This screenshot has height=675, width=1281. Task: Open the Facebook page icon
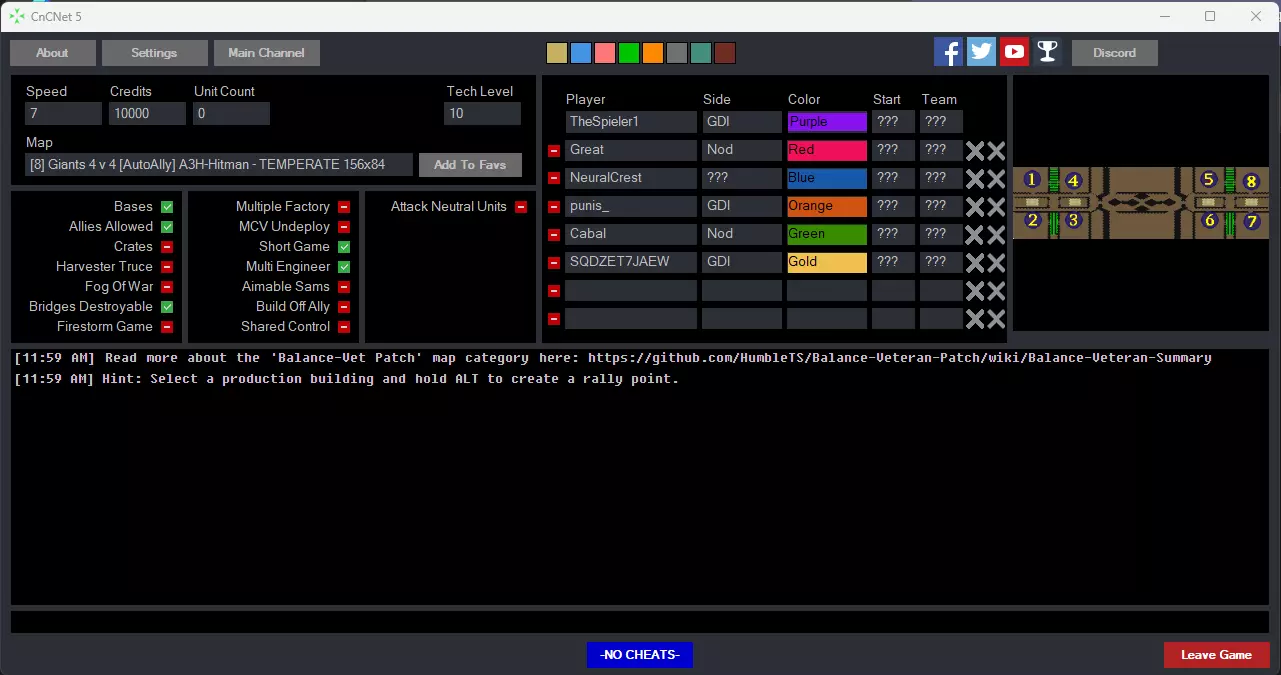coord(948,52)
